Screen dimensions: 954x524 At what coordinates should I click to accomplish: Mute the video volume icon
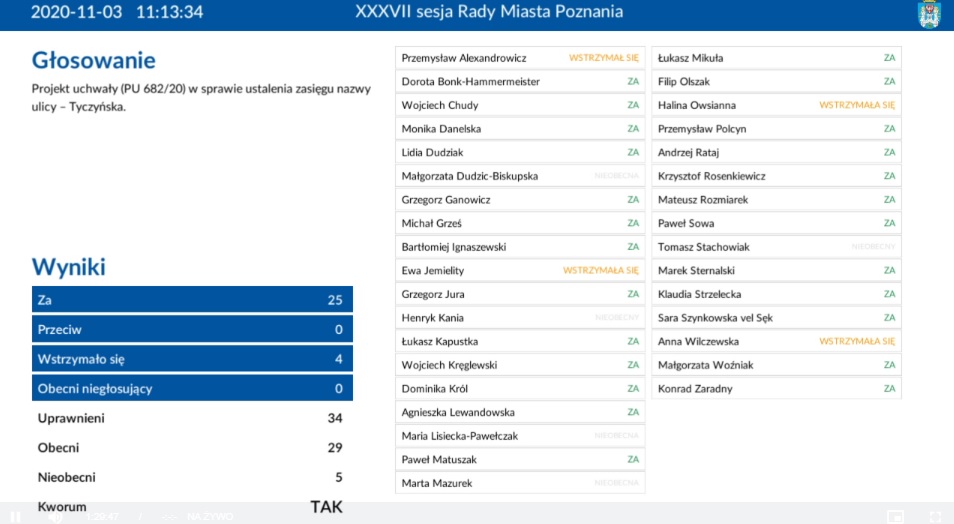click(x=56, y=516)
